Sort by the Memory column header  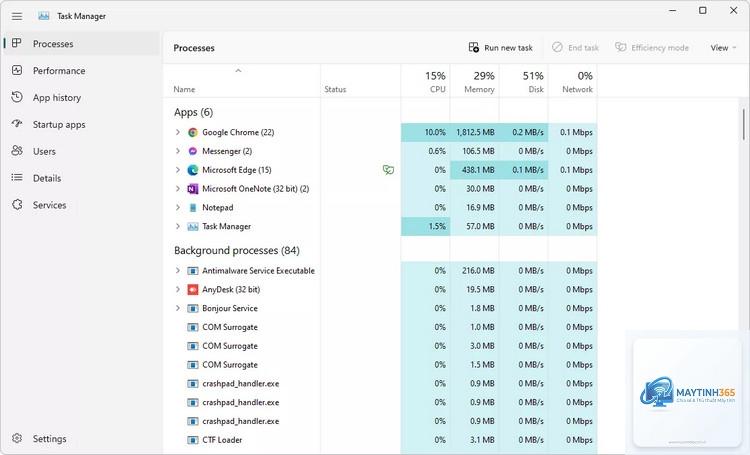point(474,81)
